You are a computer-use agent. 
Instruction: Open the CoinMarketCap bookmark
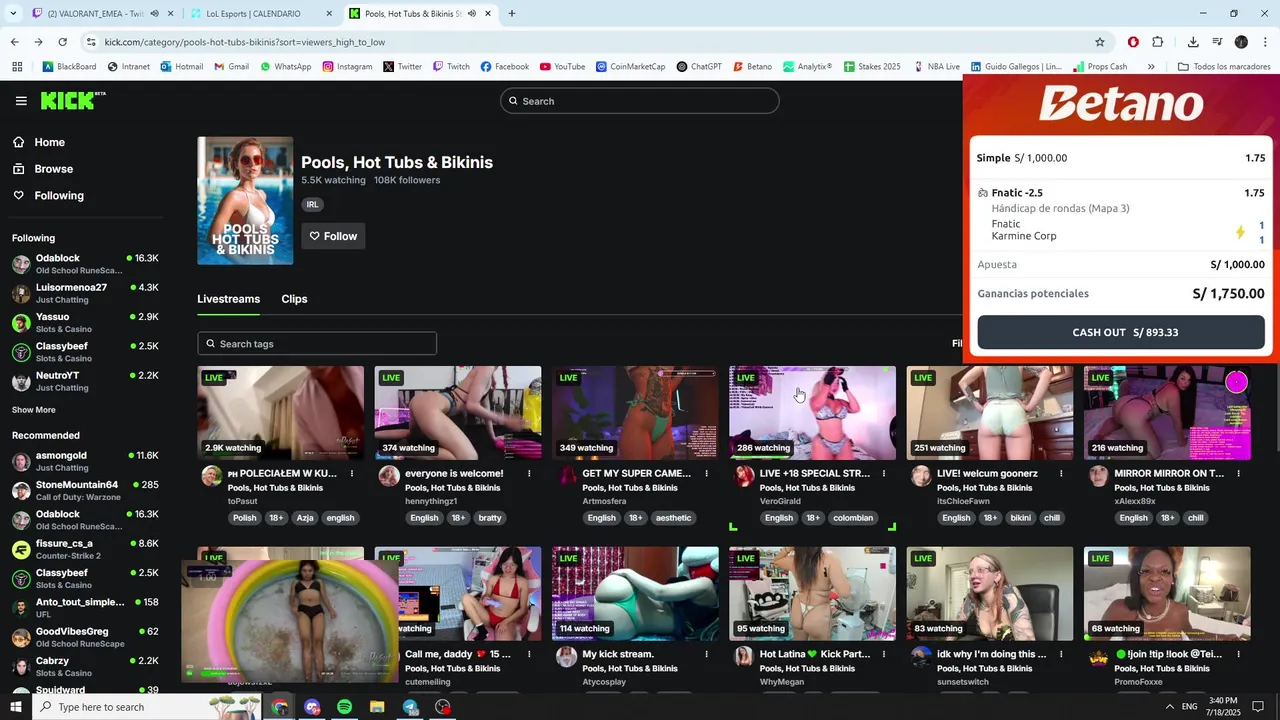click(x=630, y=67)
